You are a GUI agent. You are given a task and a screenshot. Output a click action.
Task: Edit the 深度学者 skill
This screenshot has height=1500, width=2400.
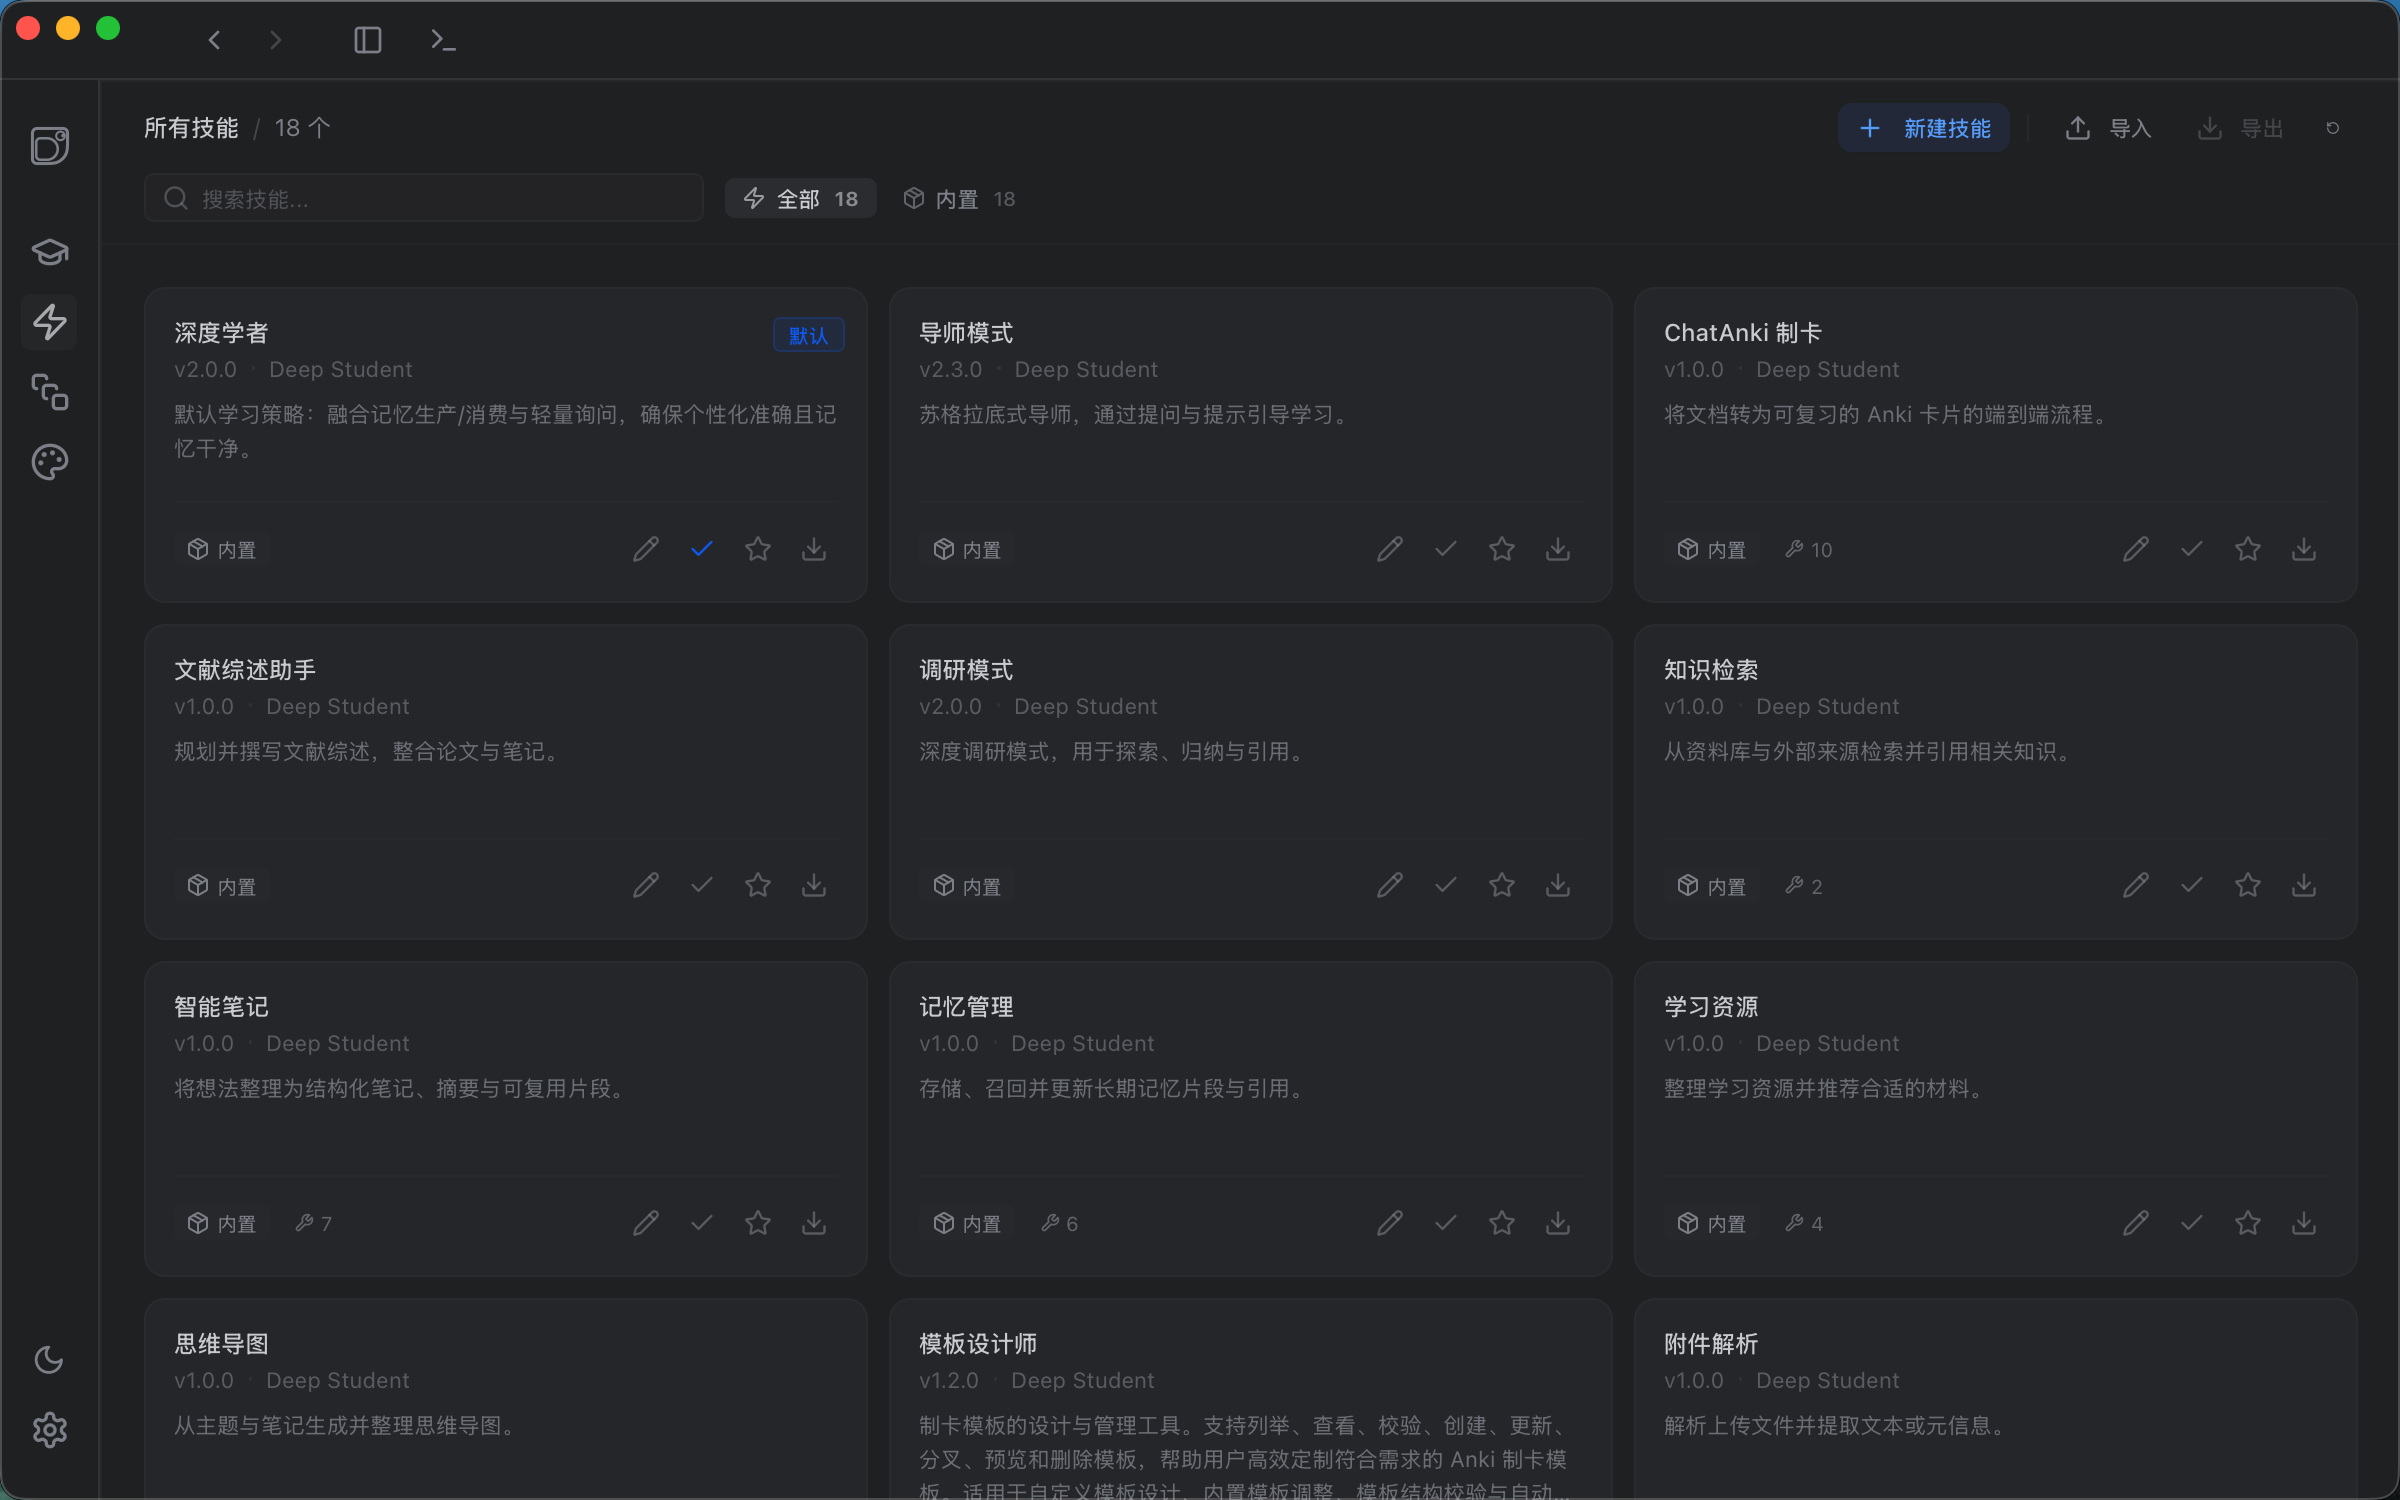pyautogui.click(x=646, y=549)
